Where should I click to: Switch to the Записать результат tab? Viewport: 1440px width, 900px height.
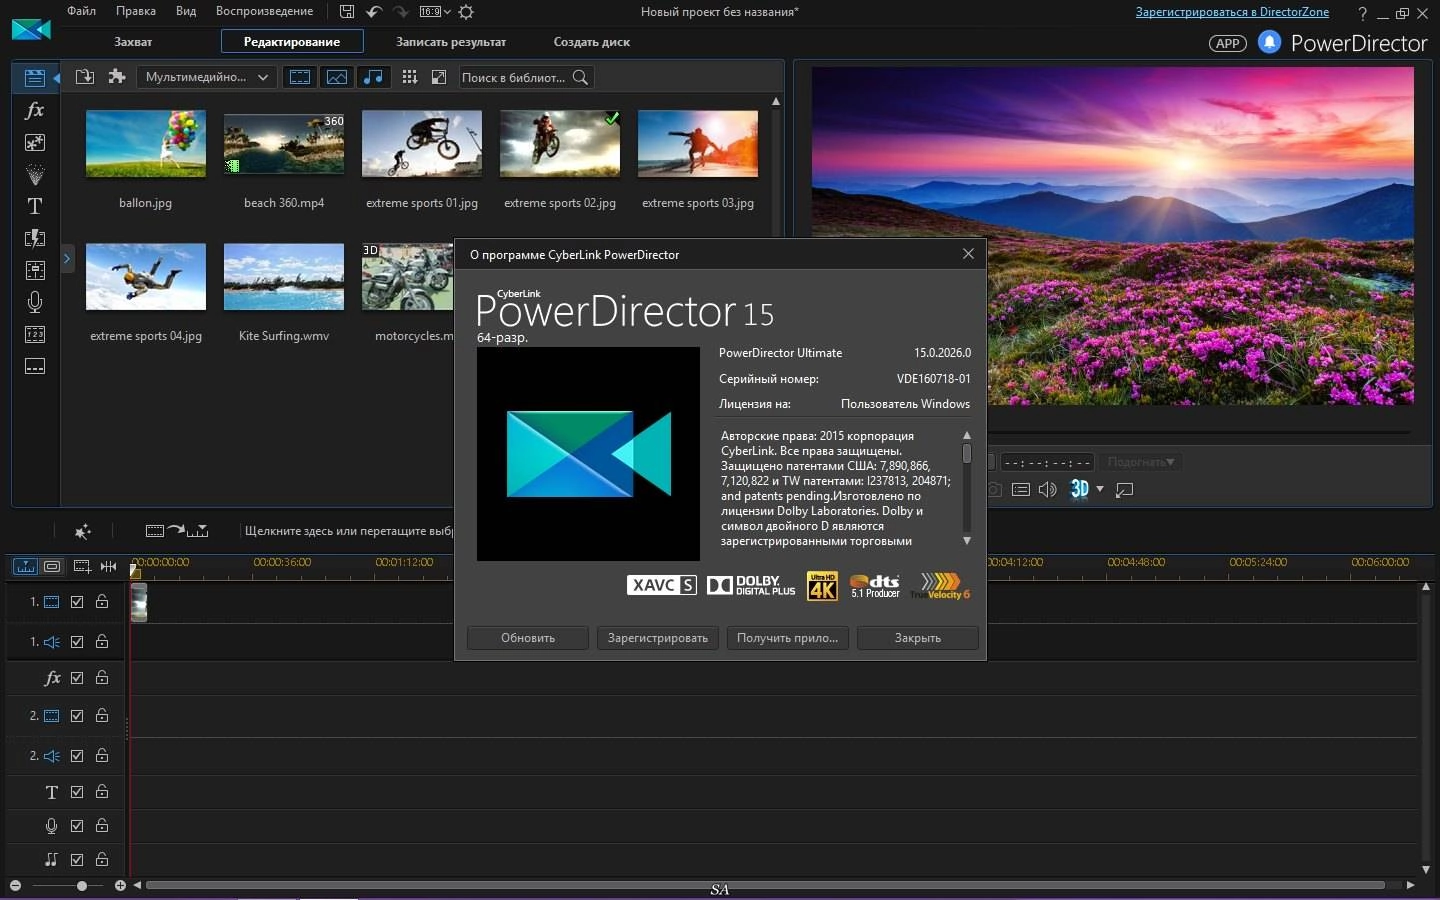tap(451, 42)
